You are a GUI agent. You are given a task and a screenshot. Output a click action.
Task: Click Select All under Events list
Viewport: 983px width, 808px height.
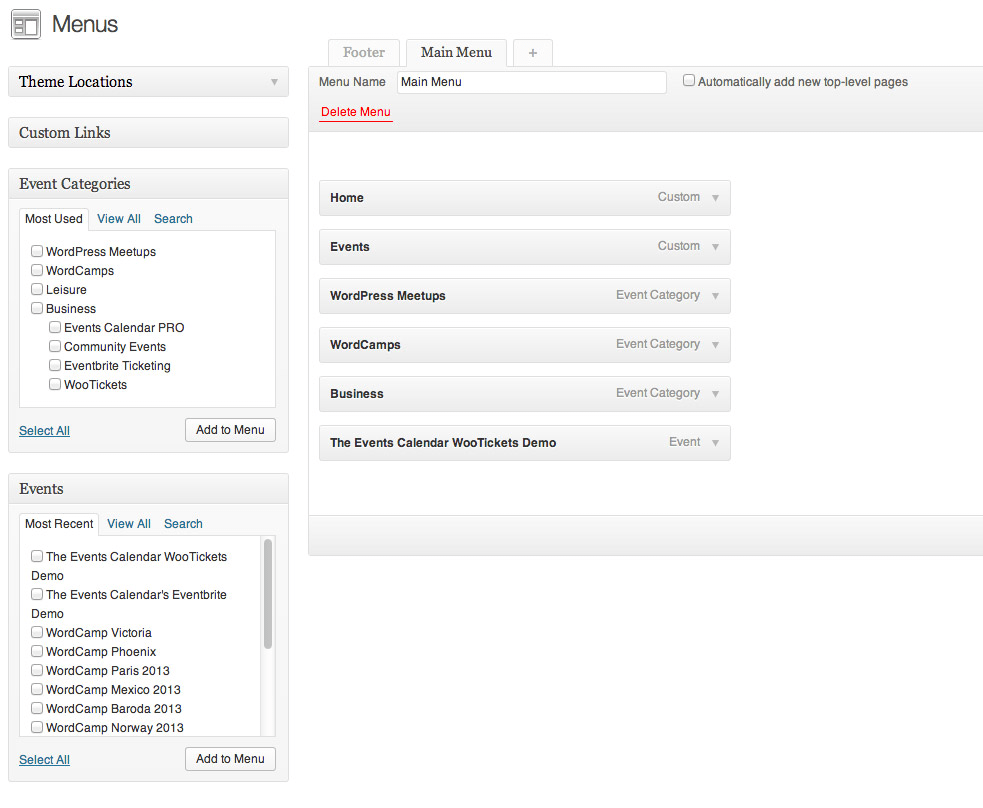coord(45,760)
